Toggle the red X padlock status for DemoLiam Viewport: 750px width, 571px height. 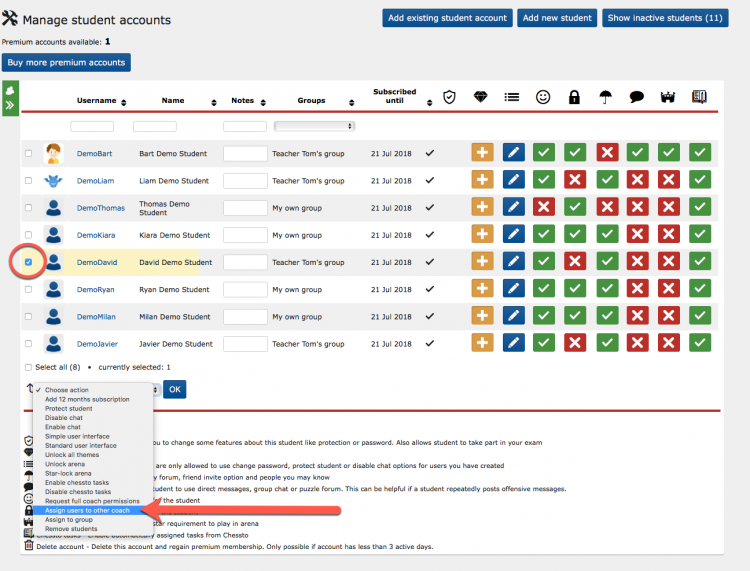pyautogui.click(x=574, y=180)
